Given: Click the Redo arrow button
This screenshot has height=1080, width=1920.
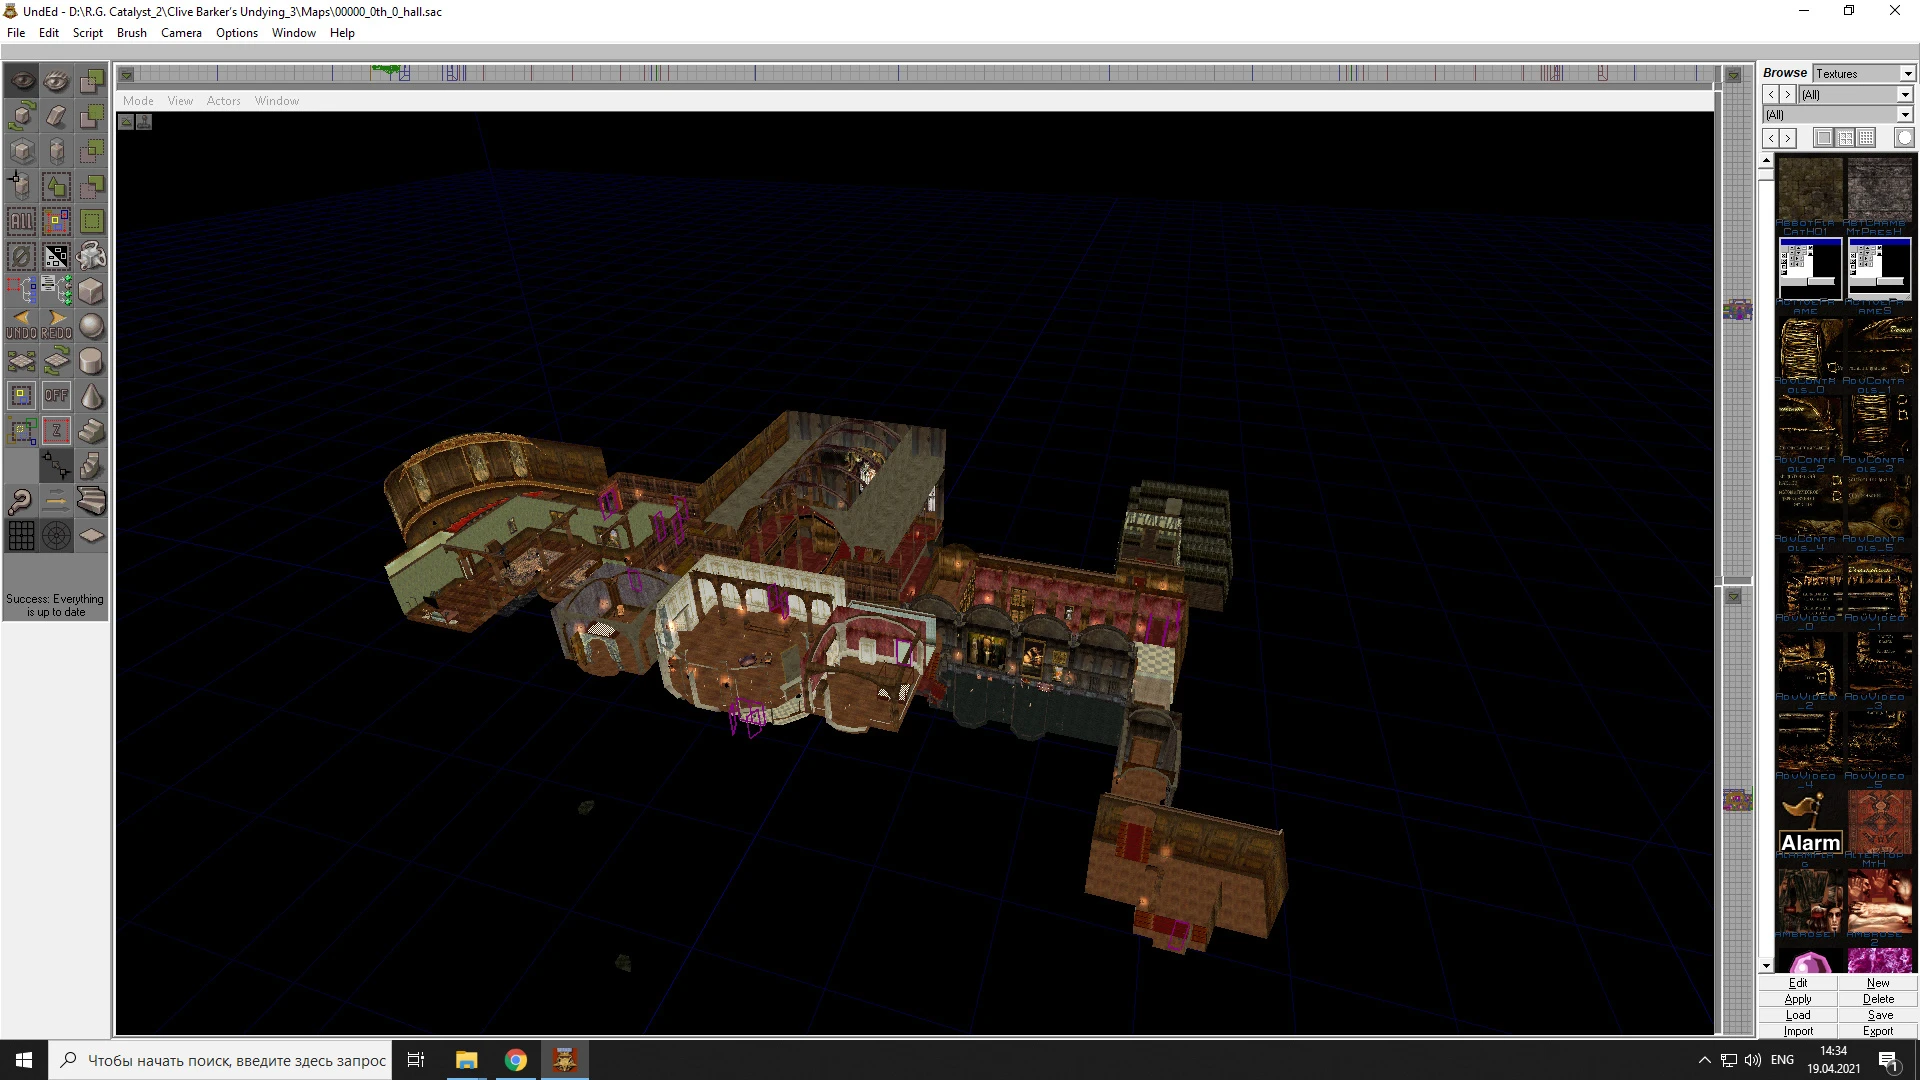Looking at the screenshot, I should tap(56, 325).
